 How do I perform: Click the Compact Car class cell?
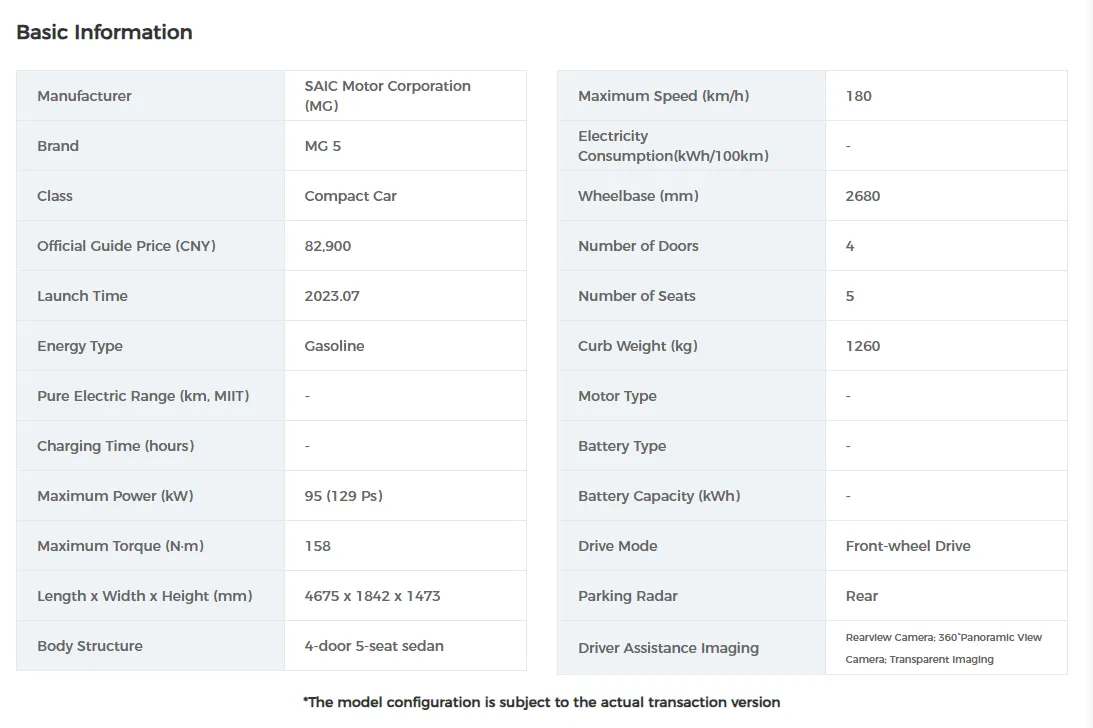[350, 196]
